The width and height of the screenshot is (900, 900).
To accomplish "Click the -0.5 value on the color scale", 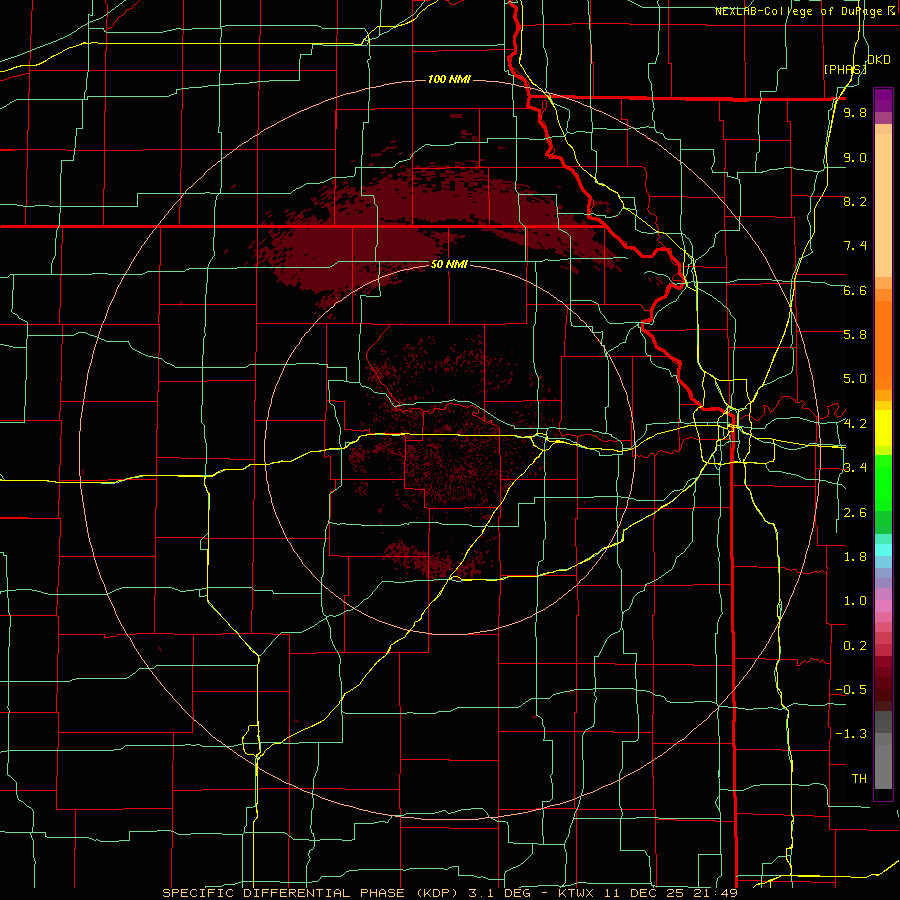I will [851, 690].
